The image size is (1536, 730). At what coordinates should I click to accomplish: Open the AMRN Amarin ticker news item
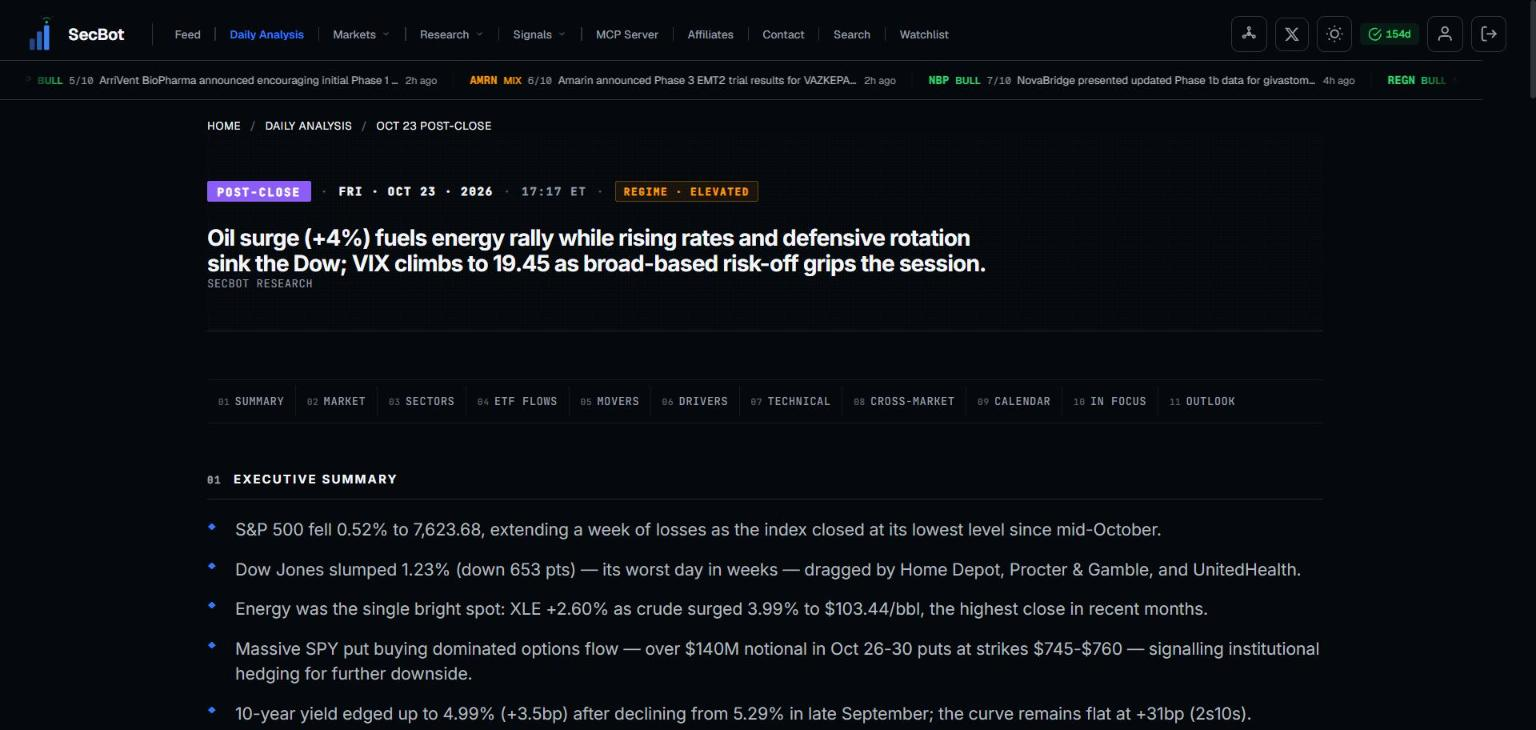coord(683,80)
